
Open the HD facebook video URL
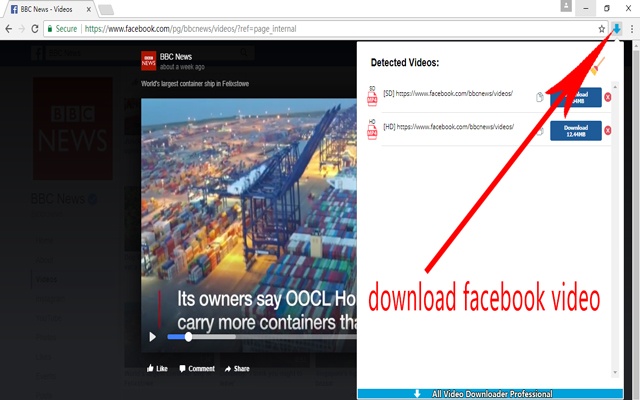click(x=448, y=127)
